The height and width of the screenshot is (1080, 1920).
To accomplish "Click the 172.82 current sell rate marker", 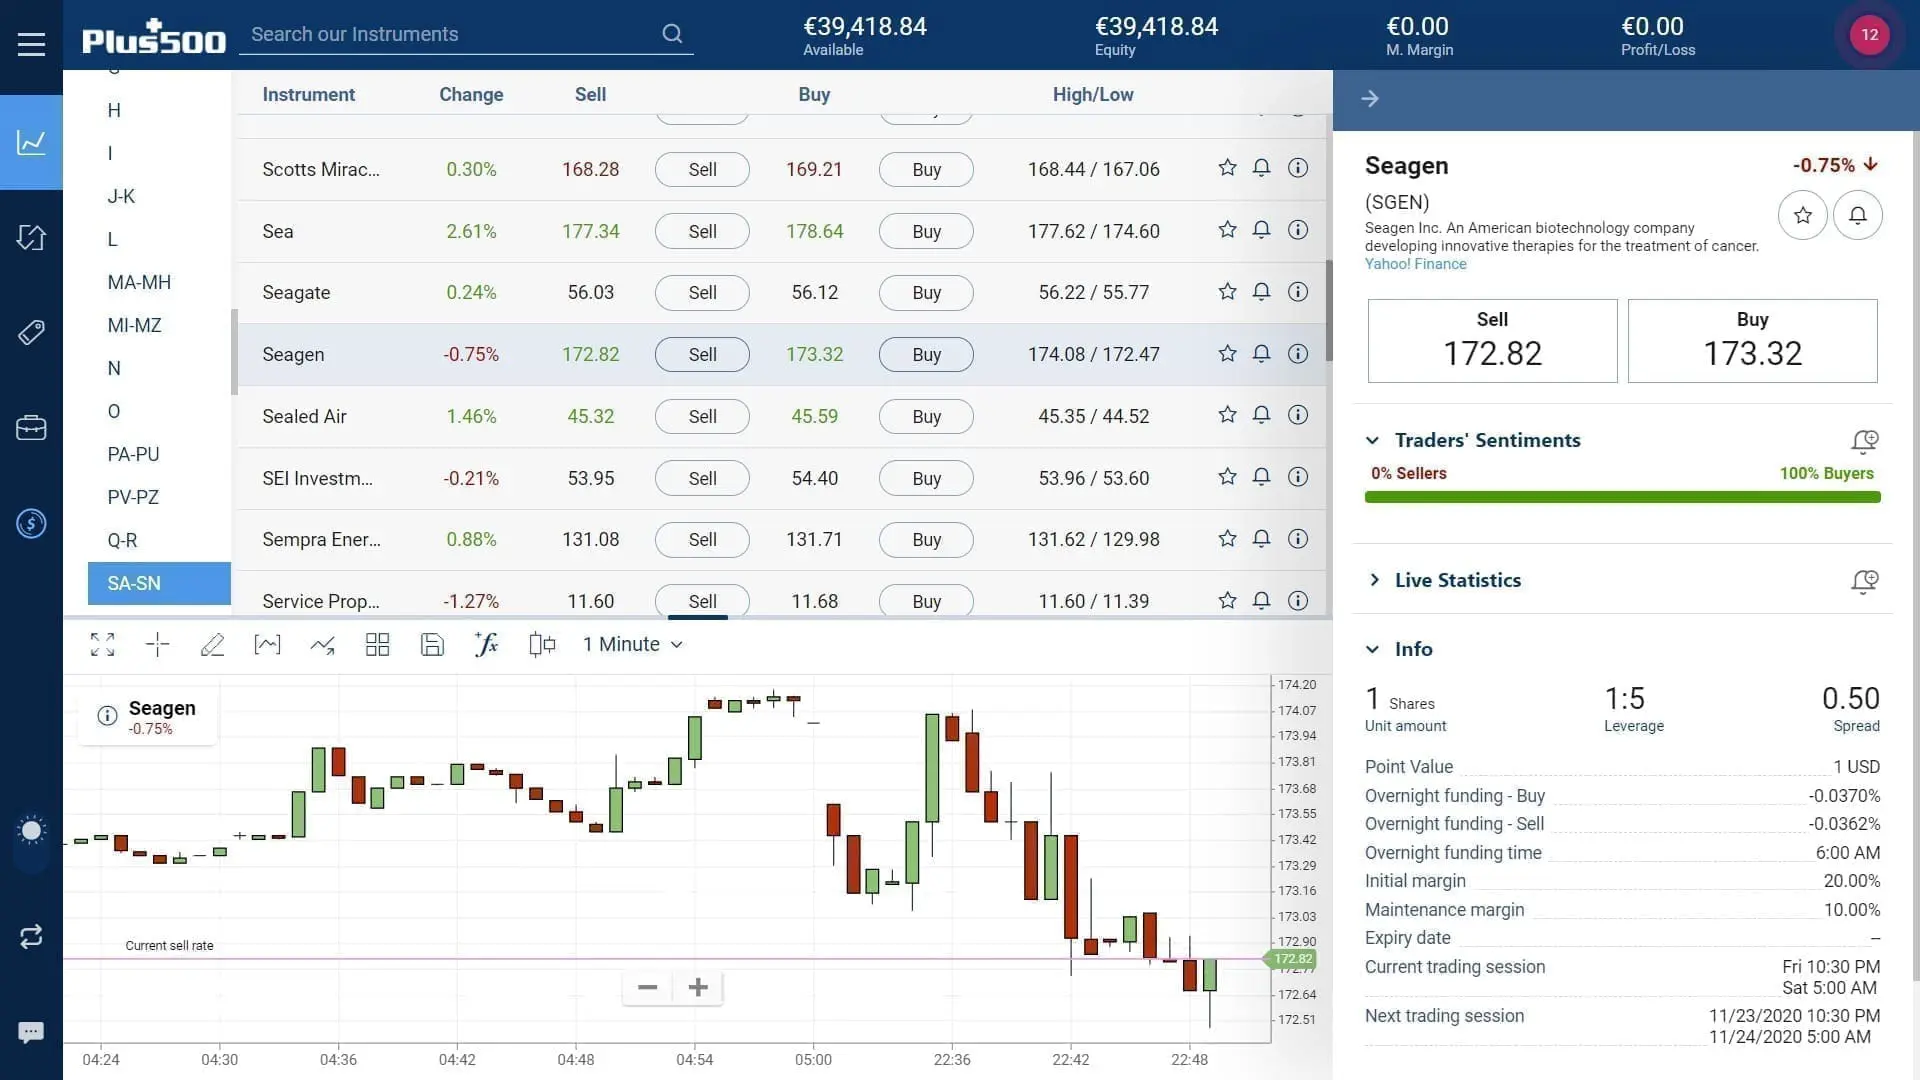I will (x=1292, y=959).
